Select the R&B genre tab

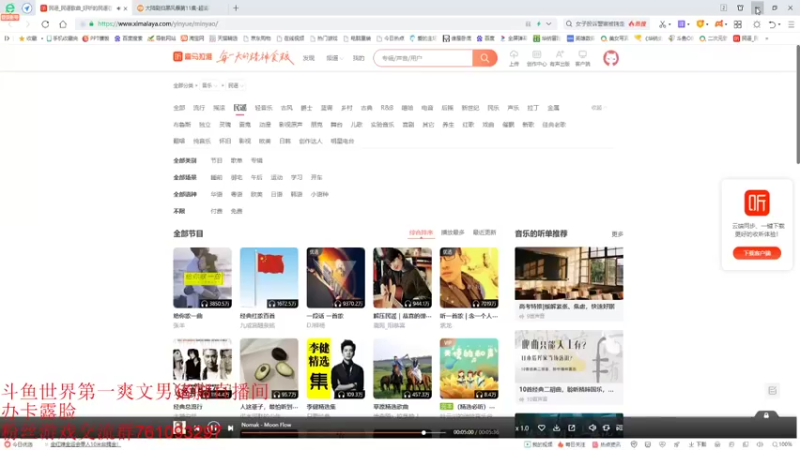pyautogui.click(x=387, y=108)
